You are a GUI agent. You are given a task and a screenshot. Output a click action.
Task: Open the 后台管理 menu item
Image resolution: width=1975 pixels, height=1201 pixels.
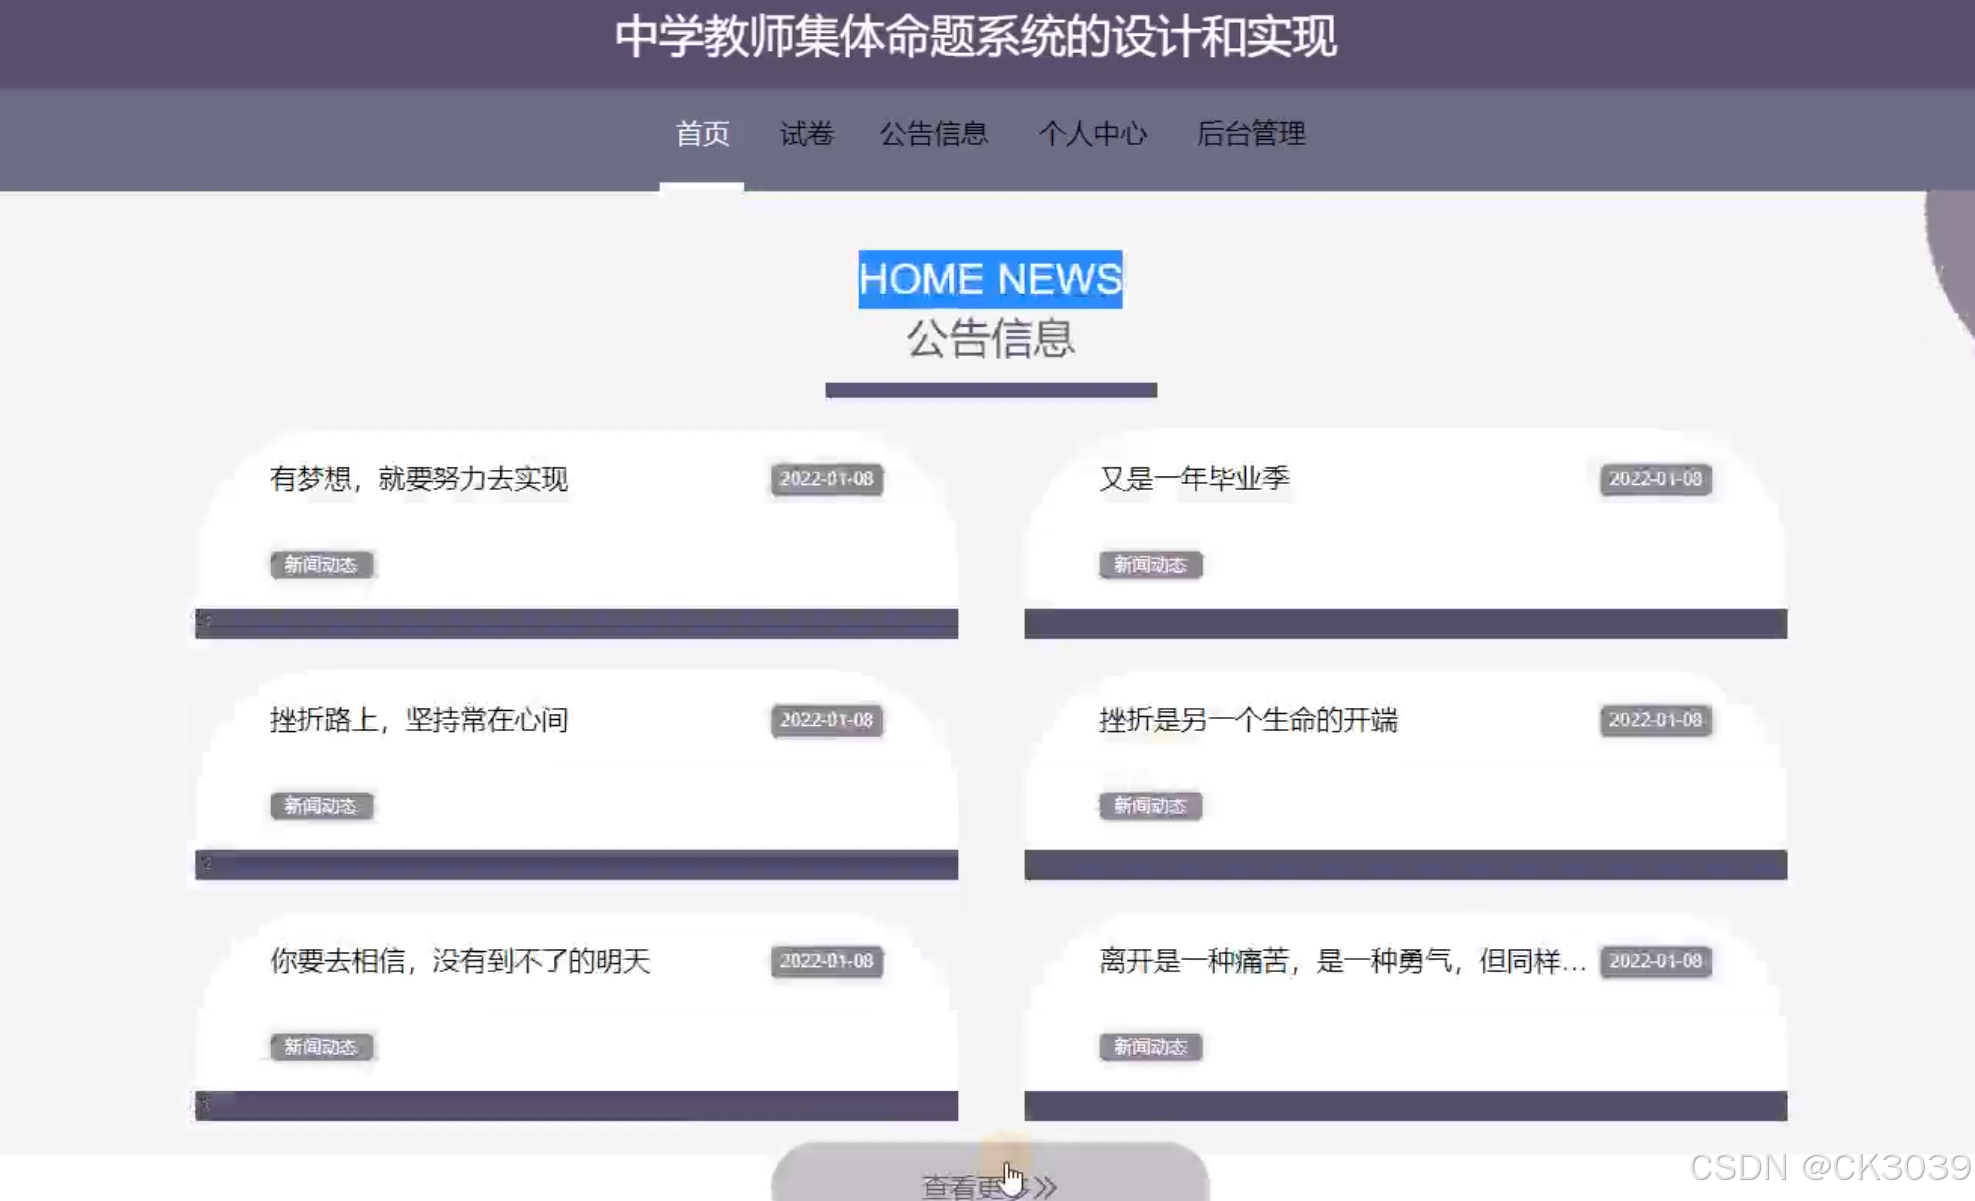coord(1250,134)
